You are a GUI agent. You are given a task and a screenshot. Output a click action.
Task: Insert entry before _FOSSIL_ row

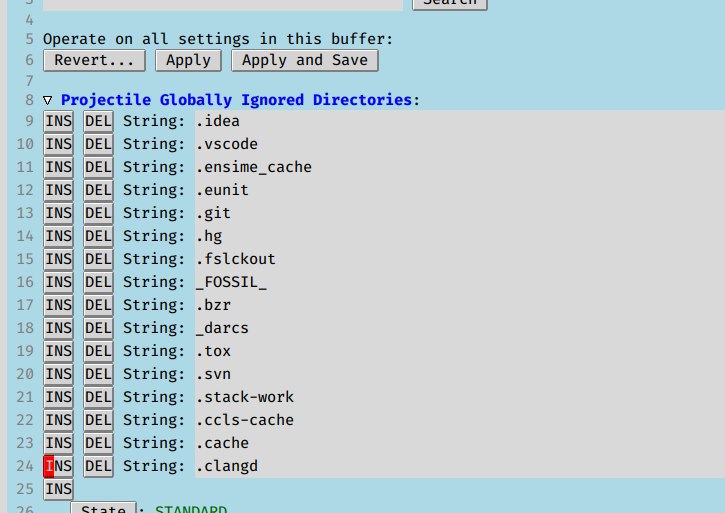coord(58,283)
